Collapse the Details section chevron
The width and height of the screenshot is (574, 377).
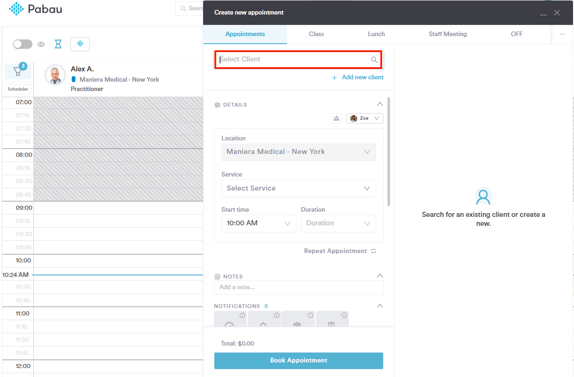point(380,104)
